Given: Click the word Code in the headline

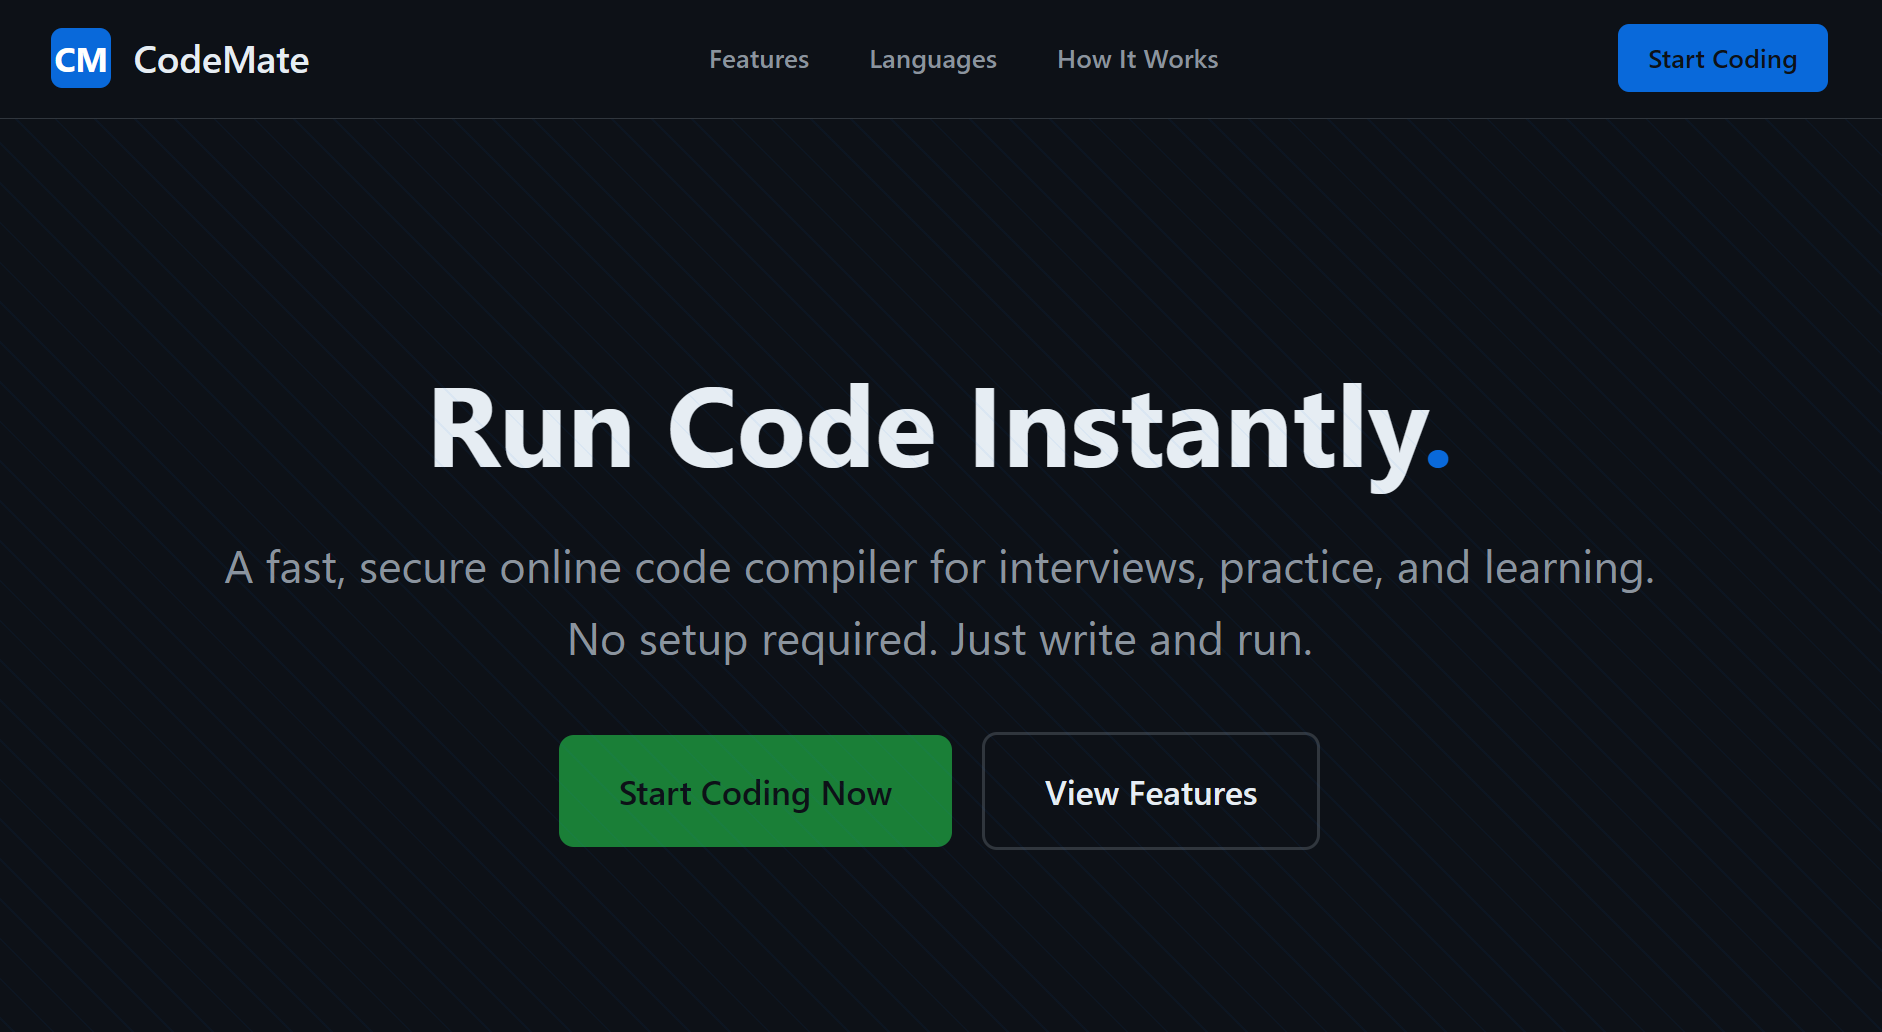Looking at the screenshot, I should pos(801,429).
